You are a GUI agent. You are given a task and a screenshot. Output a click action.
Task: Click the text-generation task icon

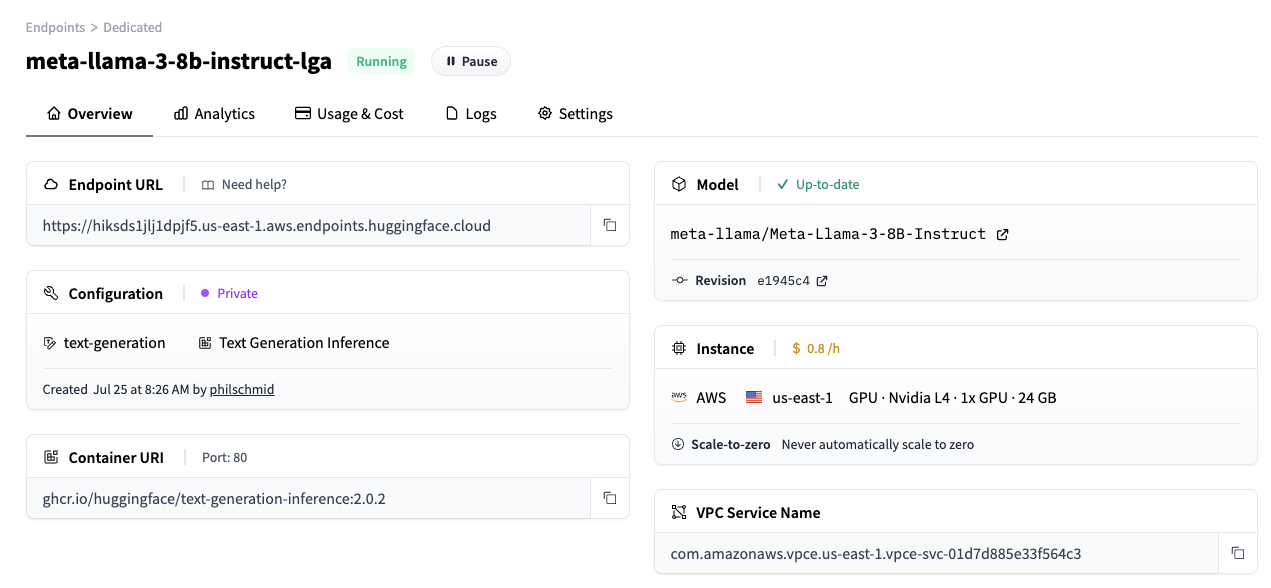click(50, 343)
